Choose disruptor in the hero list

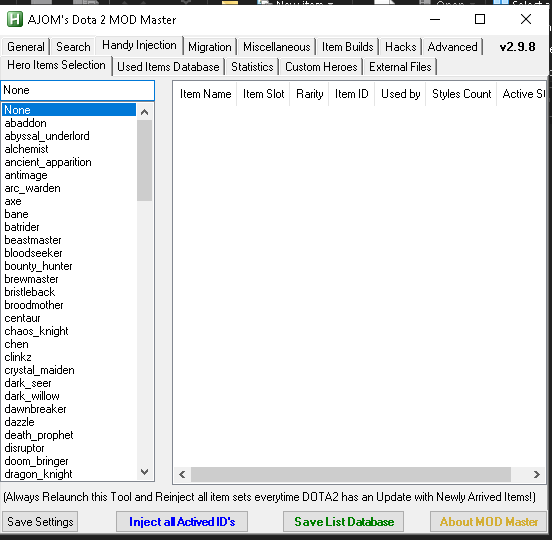coord(69,448)
